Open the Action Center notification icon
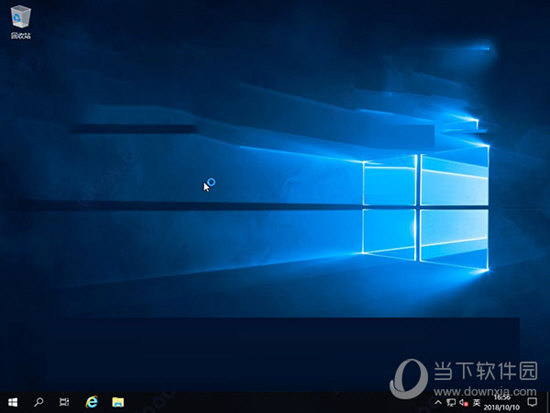 [x=532, y=402]
